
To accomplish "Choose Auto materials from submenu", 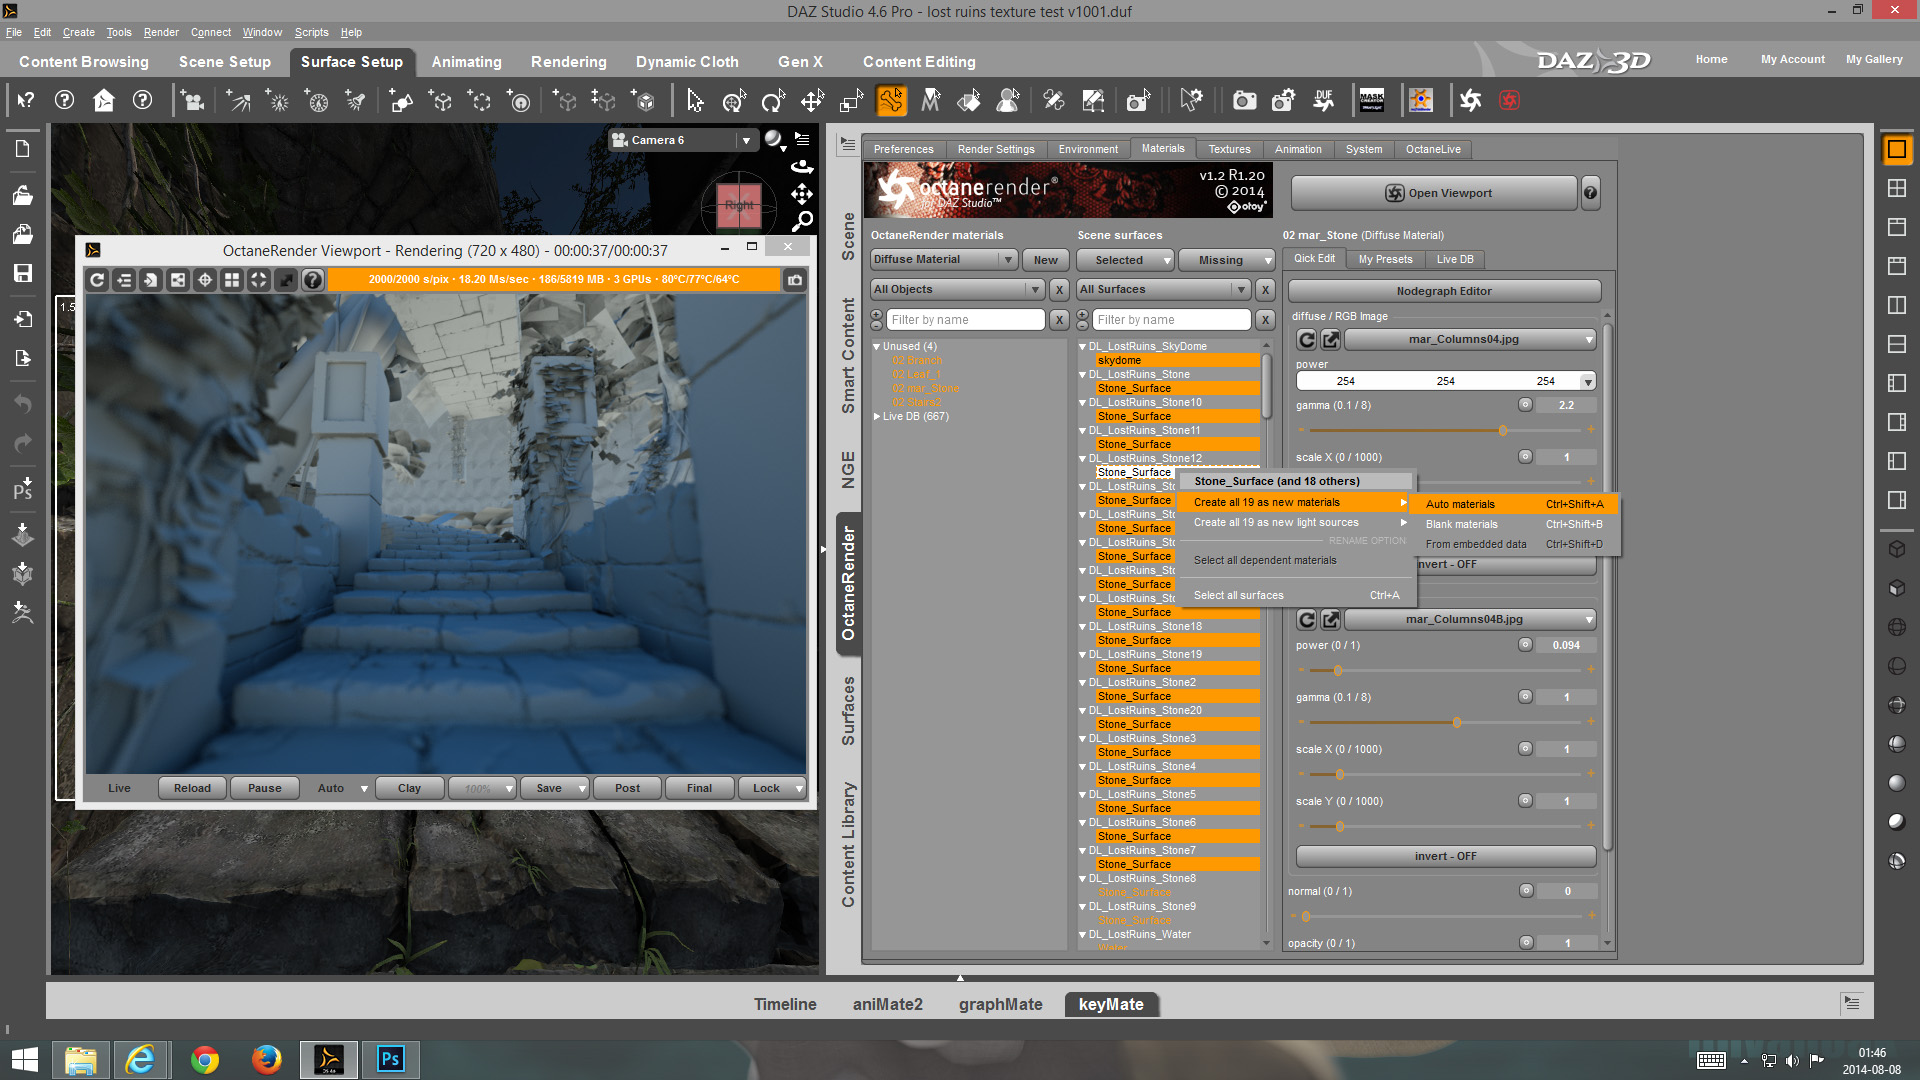I will click(x=1460, y=504).
